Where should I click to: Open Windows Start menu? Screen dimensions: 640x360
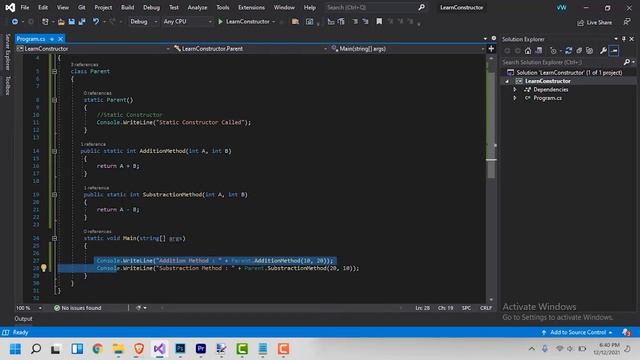[x=16, y=349]
